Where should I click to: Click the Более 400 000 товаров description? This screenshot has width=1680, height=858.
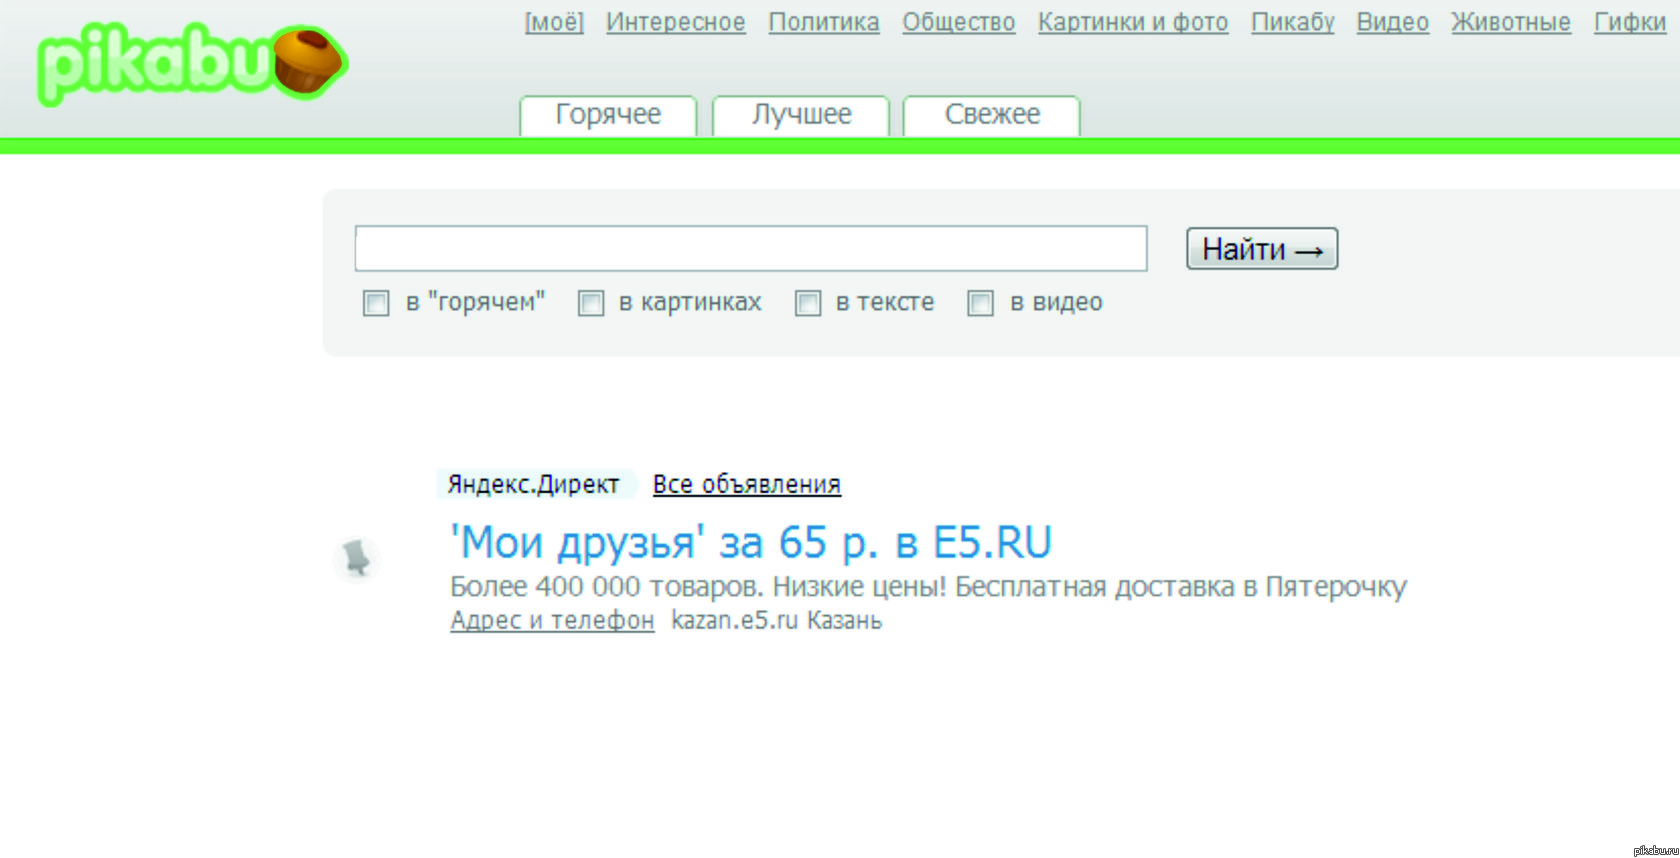pos(928,587)
